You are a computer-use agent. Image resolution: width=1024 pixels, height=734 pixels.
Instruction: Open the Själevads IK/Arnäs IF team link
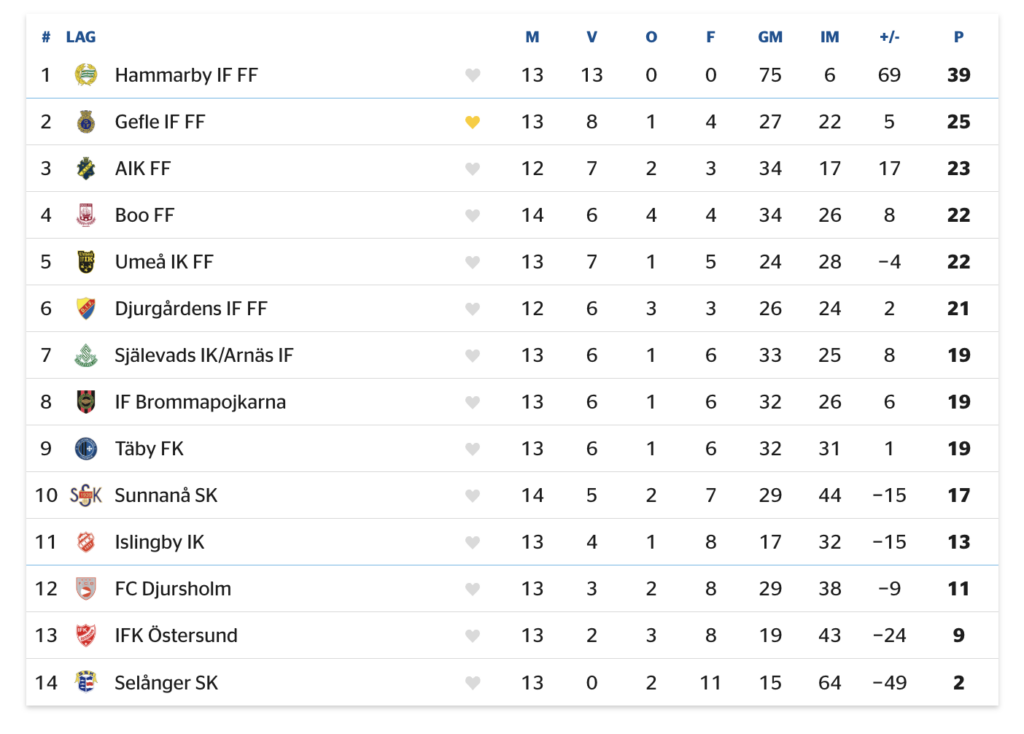coord(204,355)
